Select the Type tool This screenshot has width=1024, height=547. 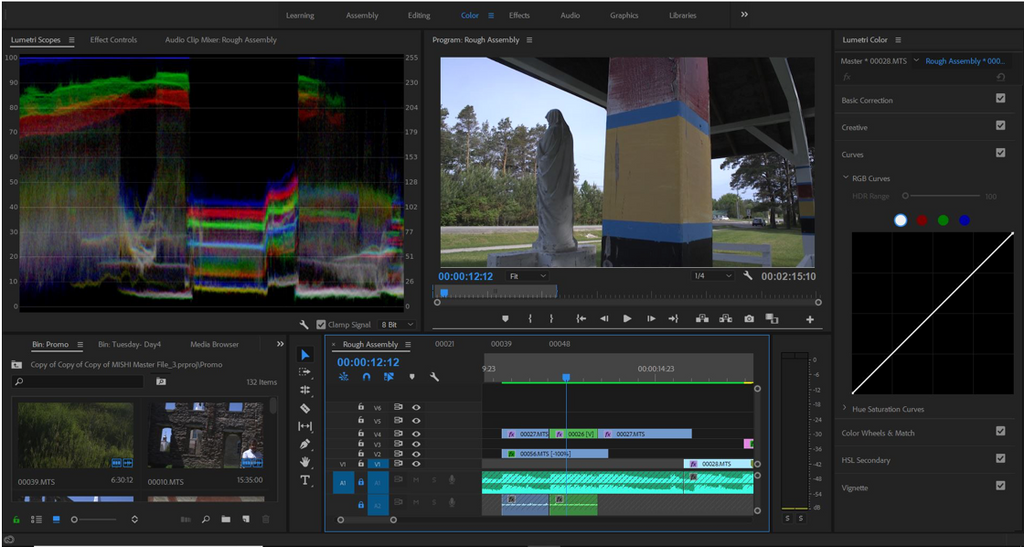click(x=304, y=480)
